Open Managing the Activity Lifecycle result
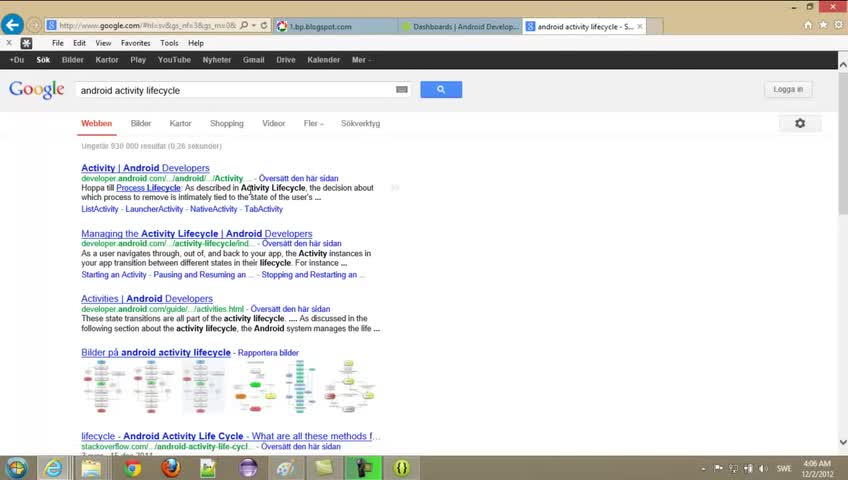 (197, 234)
